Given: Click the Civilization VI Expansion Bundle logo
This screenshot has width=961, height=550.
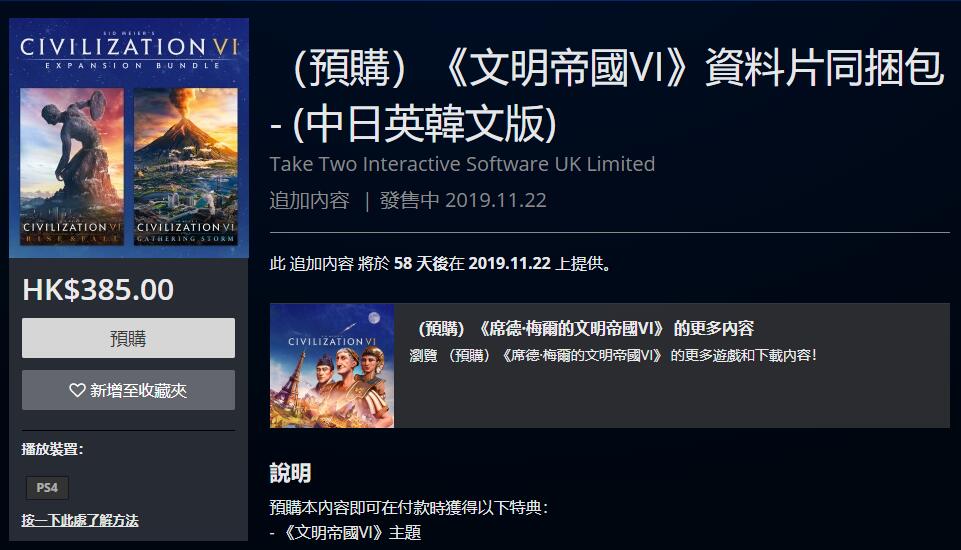Looking at the screenshot, I should tap(129, 50).
